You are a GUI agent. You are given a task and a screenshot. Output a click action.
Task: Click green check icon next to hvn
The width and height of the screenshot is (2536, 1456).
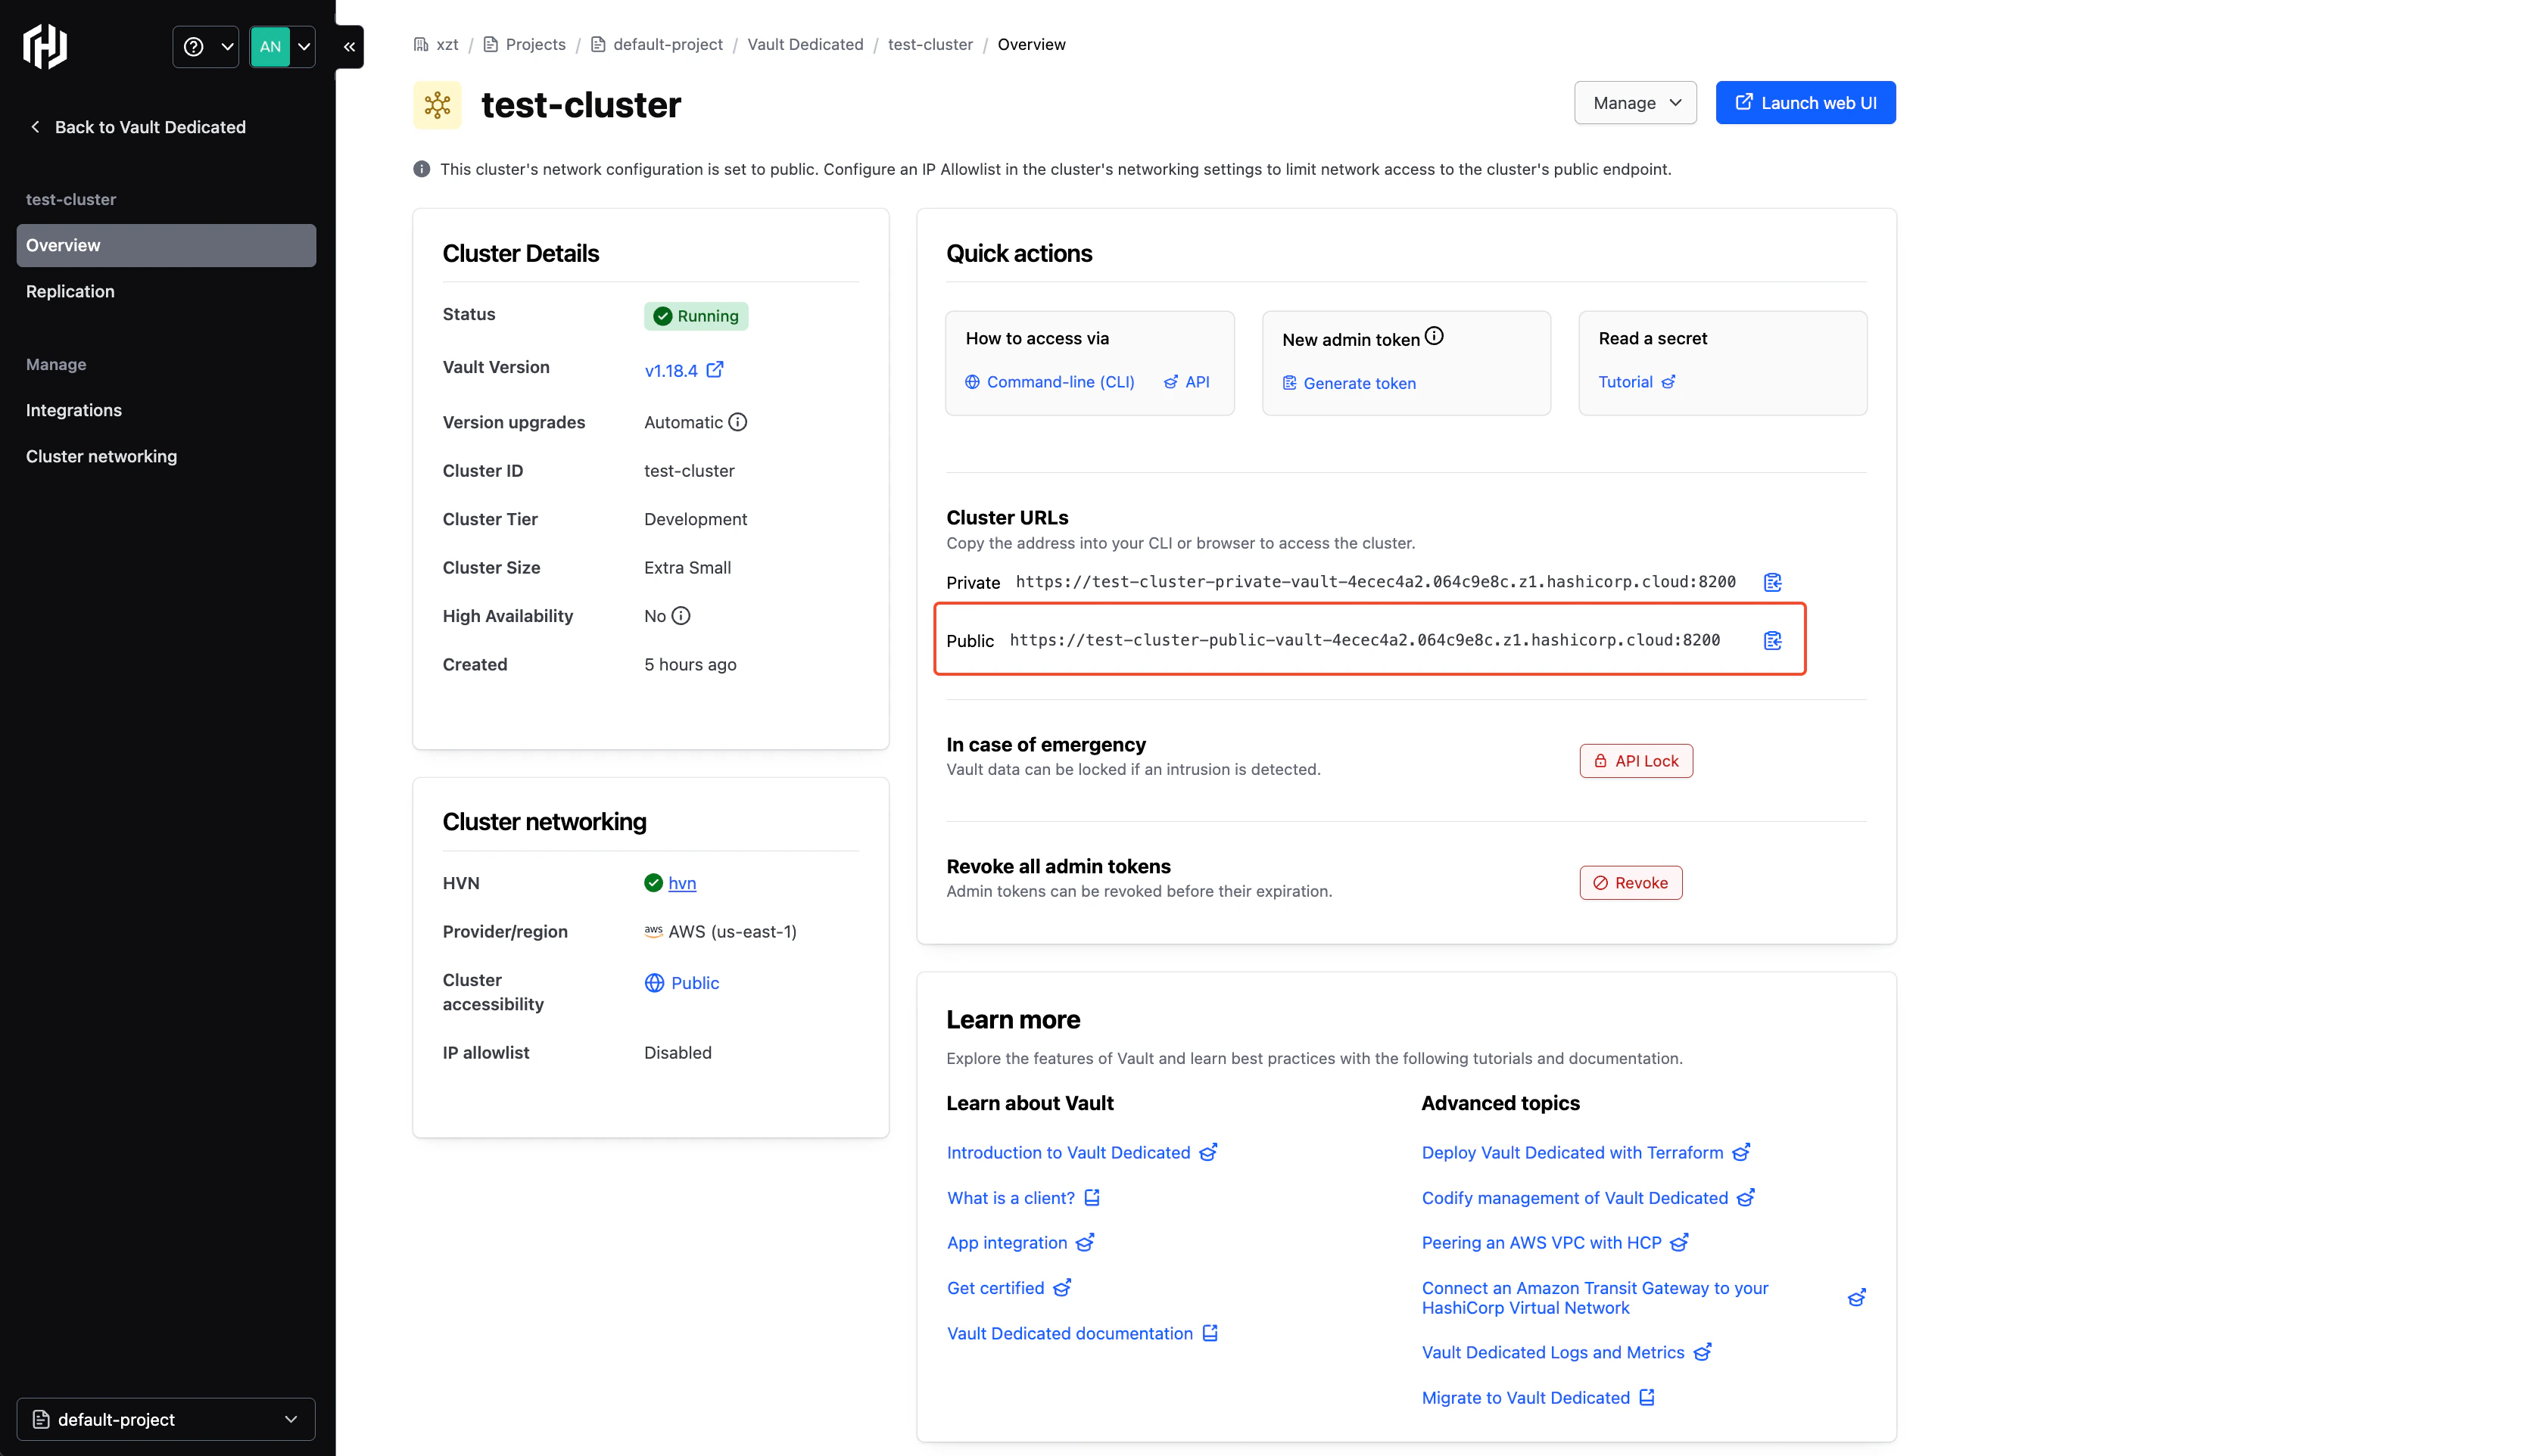pyautogui.click(x=653, y=883)
